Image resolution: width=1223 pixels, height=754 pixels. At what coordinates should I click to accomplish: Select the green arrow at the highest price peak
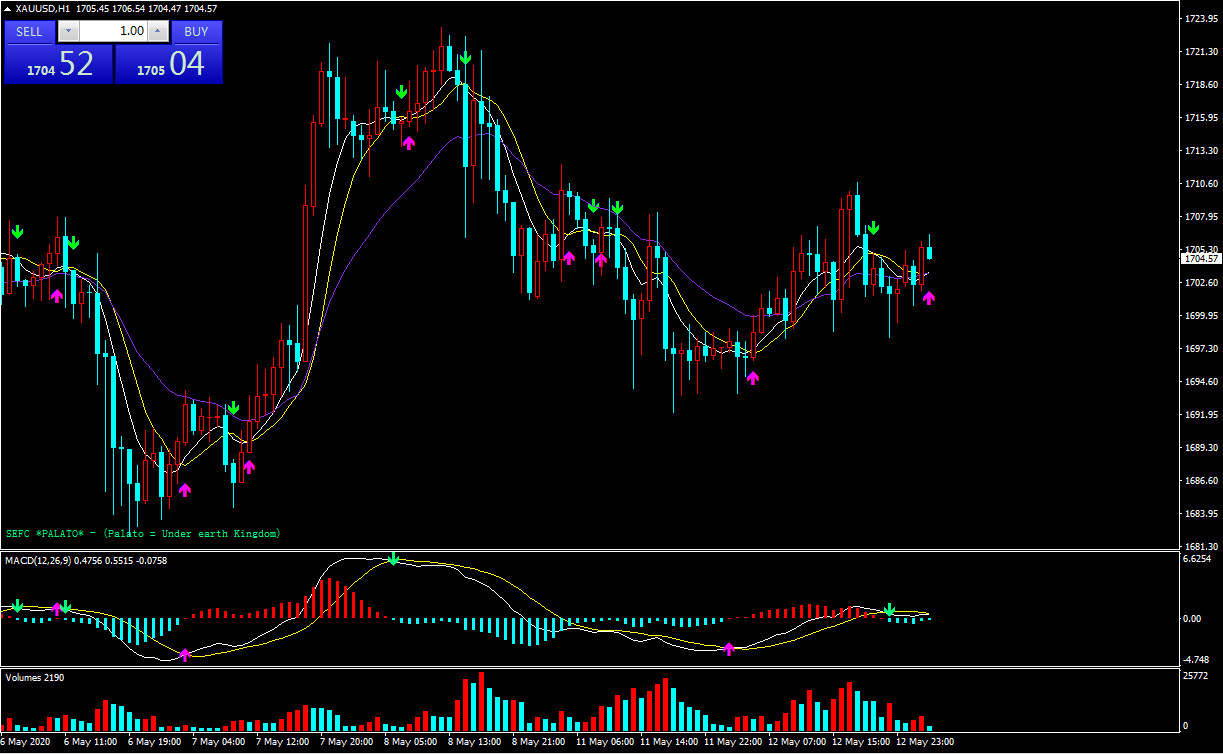point(465,57)
